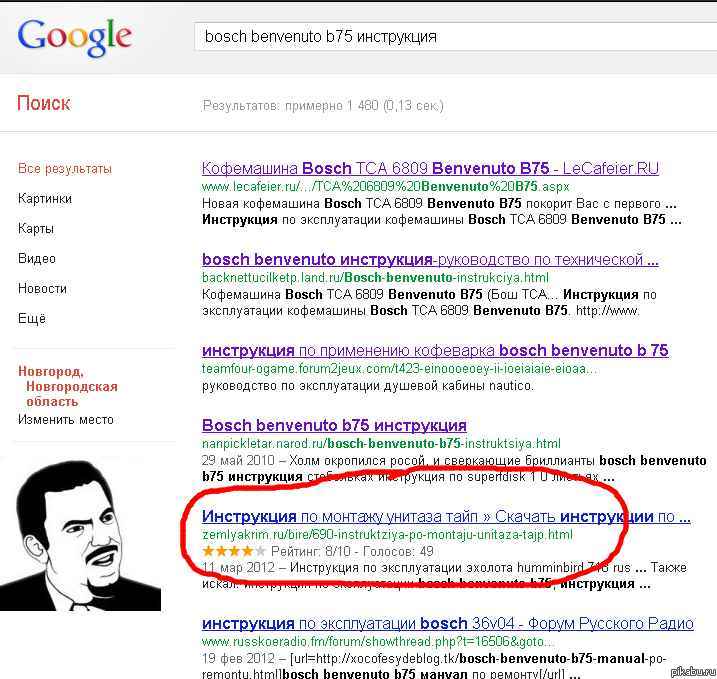717x679 pixels.
Task: Switch to Карты results
Action: point(36,228)
